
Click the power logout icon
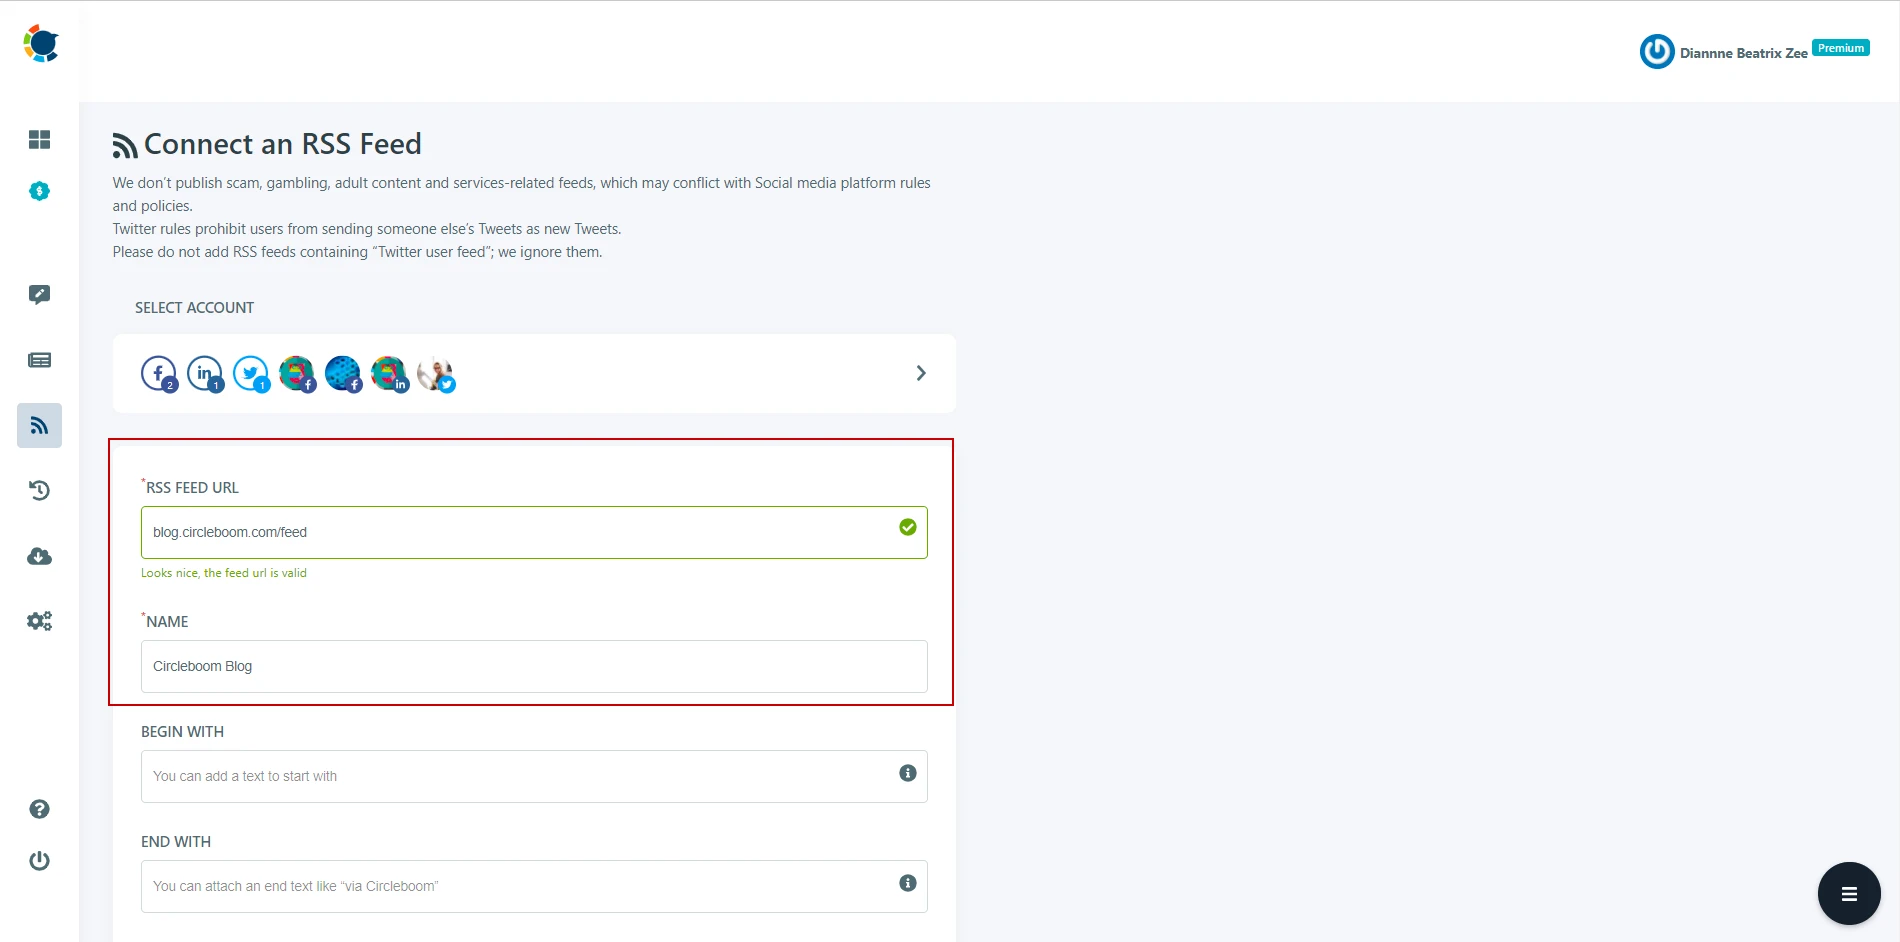click(x=39, y=861)
